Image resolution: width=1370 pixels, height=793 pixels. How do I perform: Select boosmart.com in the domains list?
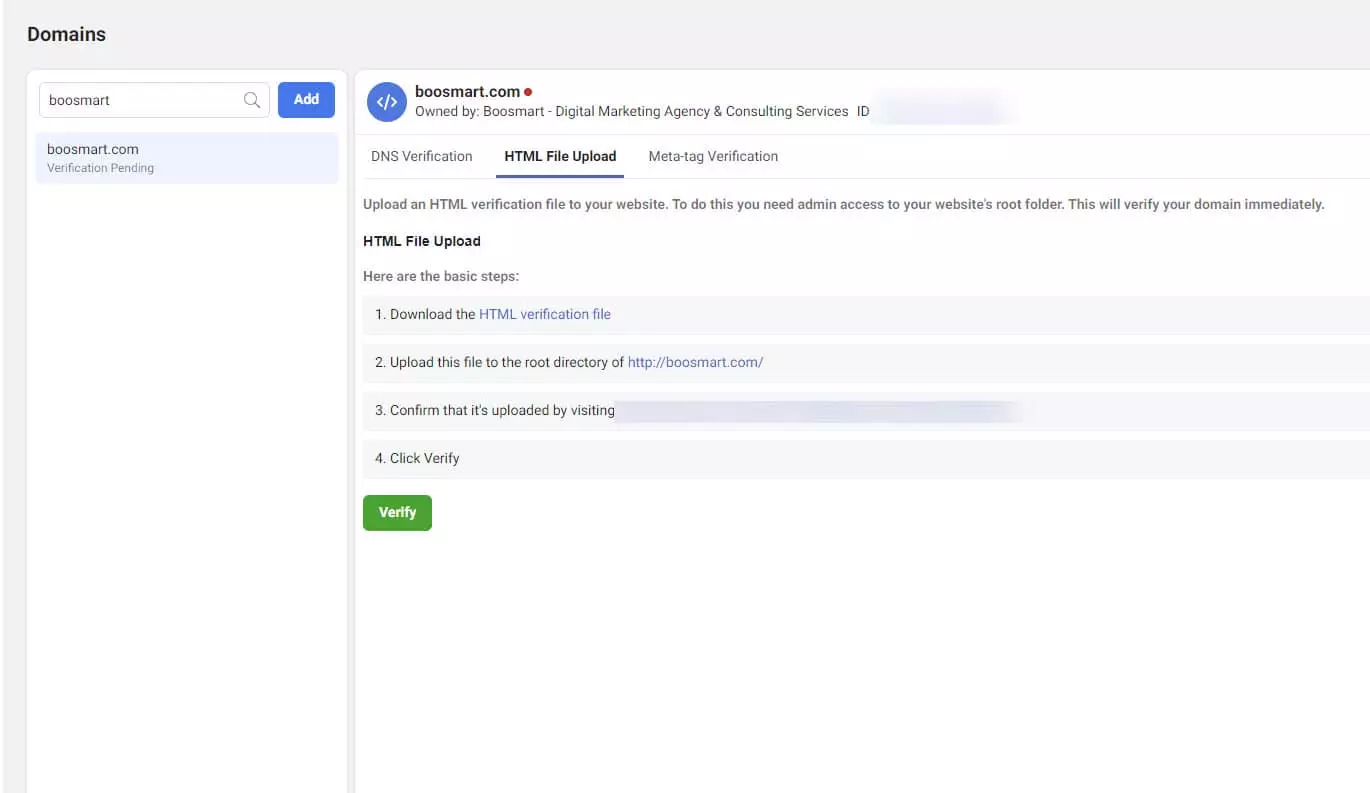(187, 158)
